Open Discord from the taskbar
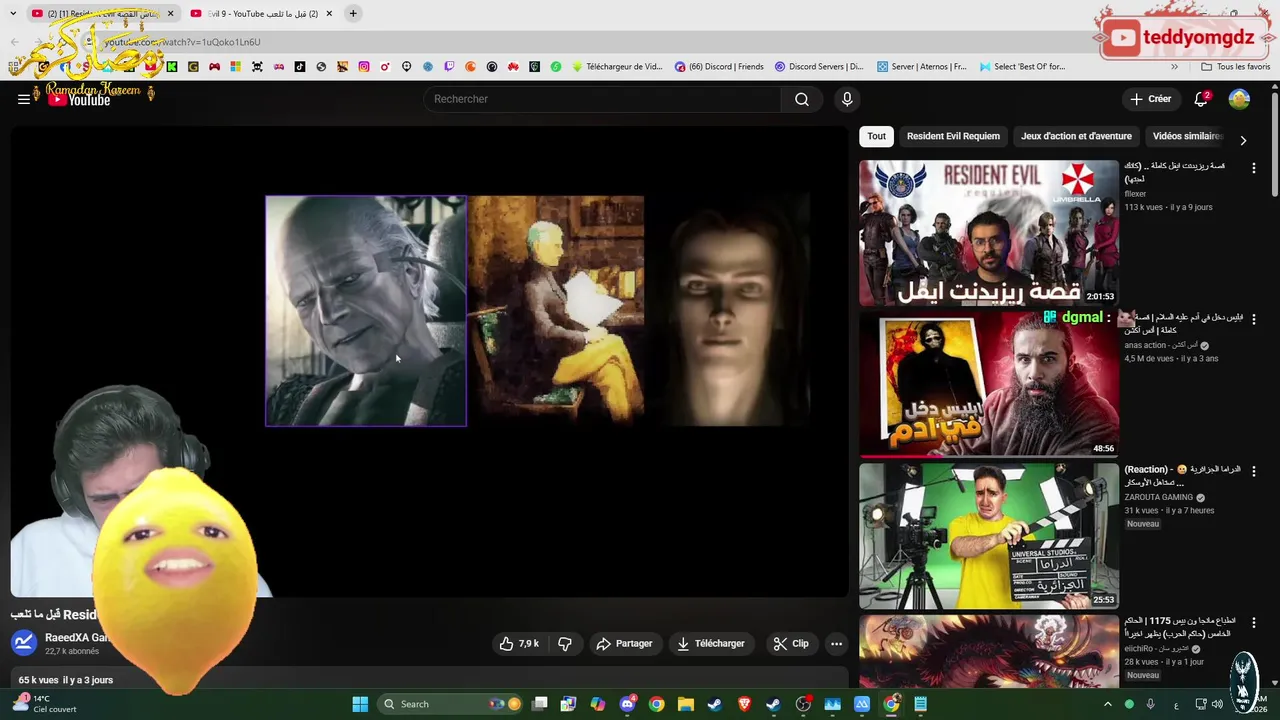The height and width of the screenshot is (720, 1280). click(x=628, y=704)
